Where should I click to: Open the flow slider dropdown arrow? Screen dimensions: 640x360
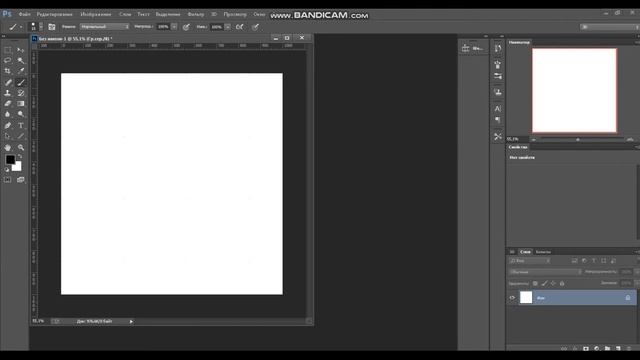coord(227,27)
